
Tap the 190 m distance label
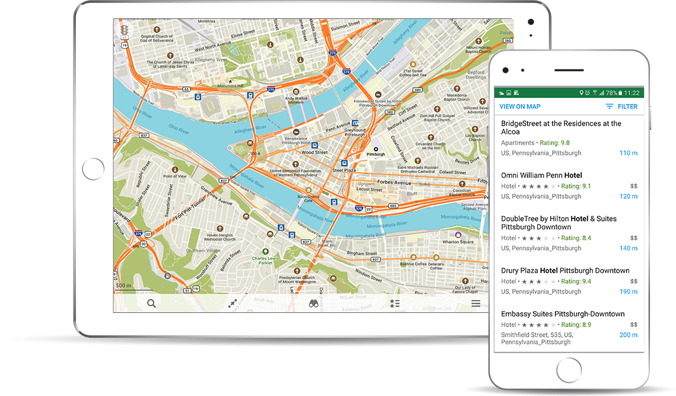629,292
